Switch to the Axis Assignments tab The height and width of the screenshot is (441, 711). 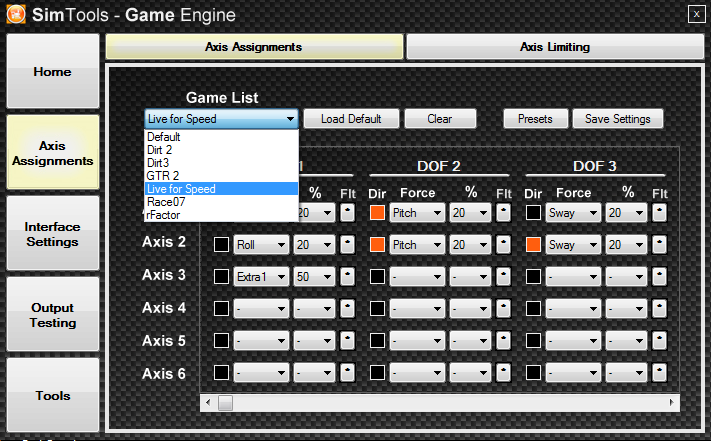[254, 47]
